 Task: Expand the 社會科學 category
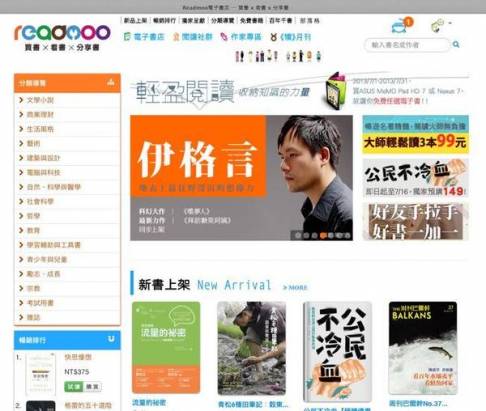[x=67, y=201]
